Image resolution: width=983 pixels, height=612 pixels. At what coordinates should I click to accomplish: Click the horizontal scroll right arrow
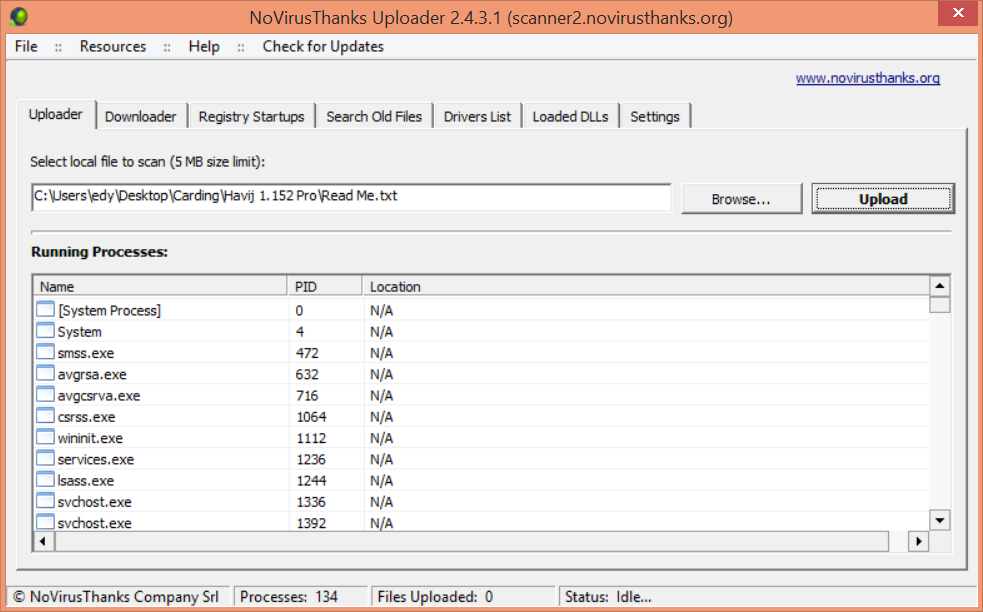tap(918, 541)
